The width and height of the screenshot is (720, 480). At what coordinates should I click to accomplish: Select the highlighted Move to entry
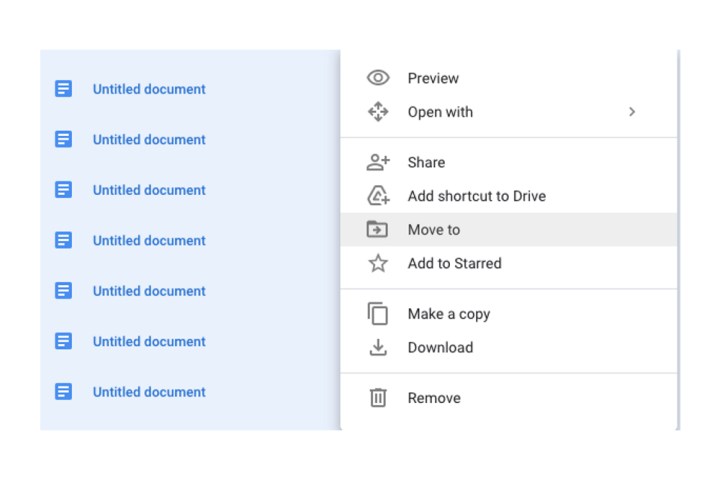[509, 230]
